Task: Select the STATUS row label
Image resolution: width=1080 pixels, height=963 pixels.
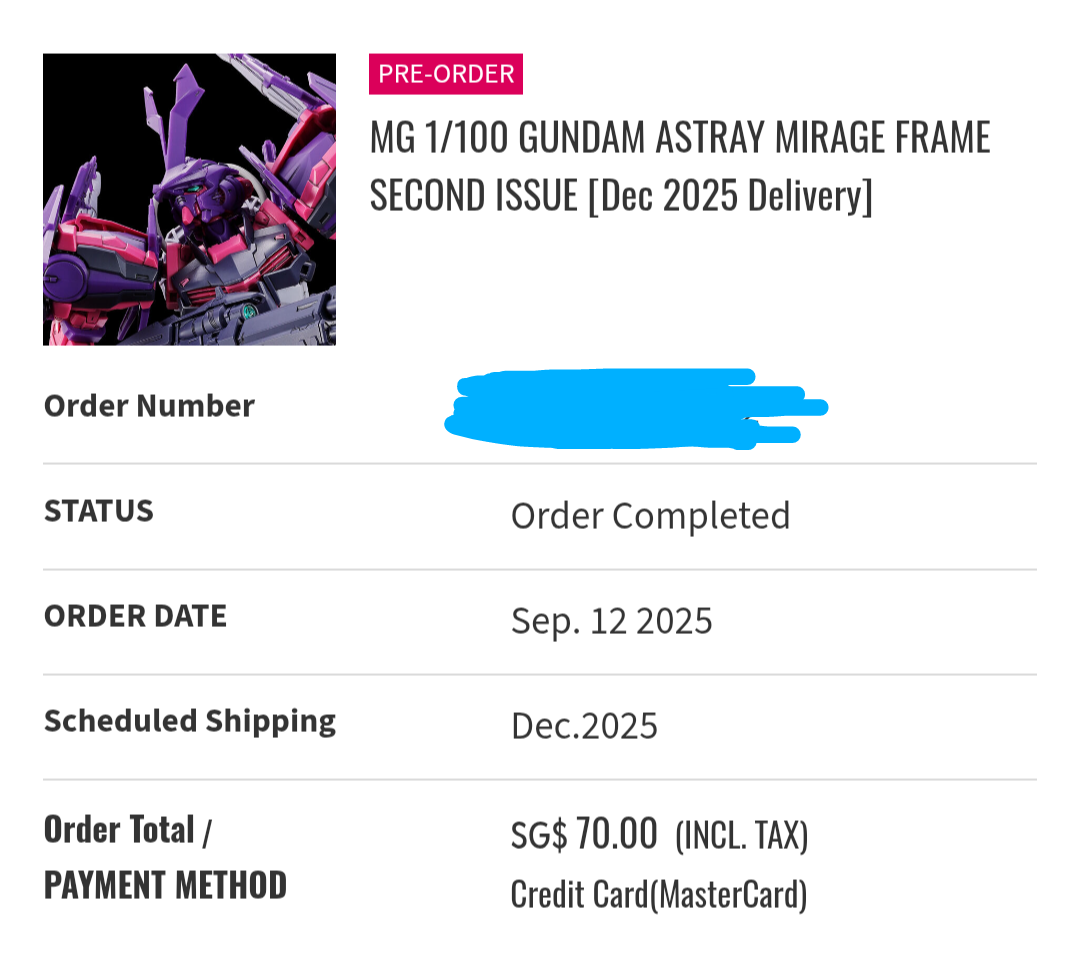Action: (x=98, y=511)
